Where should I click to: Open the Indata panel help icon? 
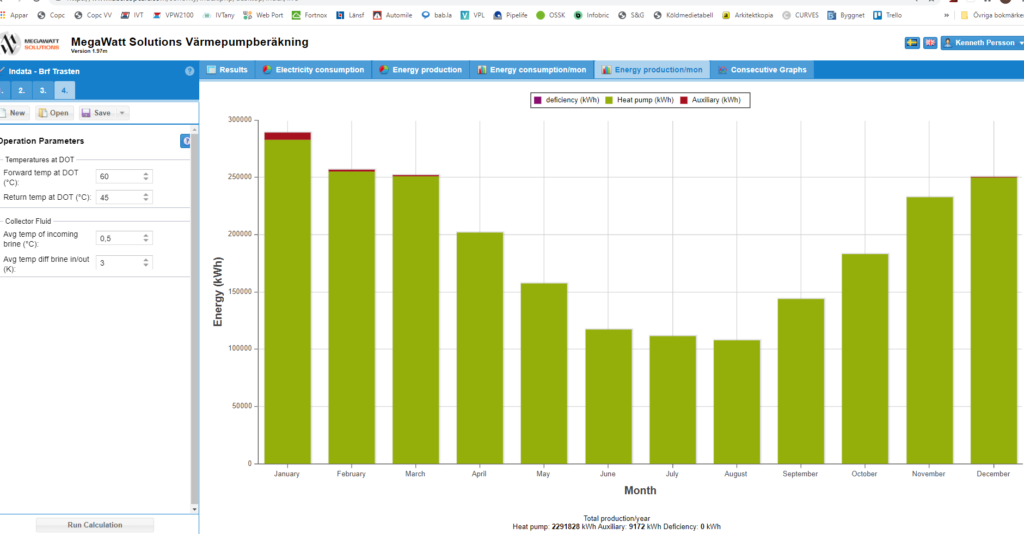189,71
